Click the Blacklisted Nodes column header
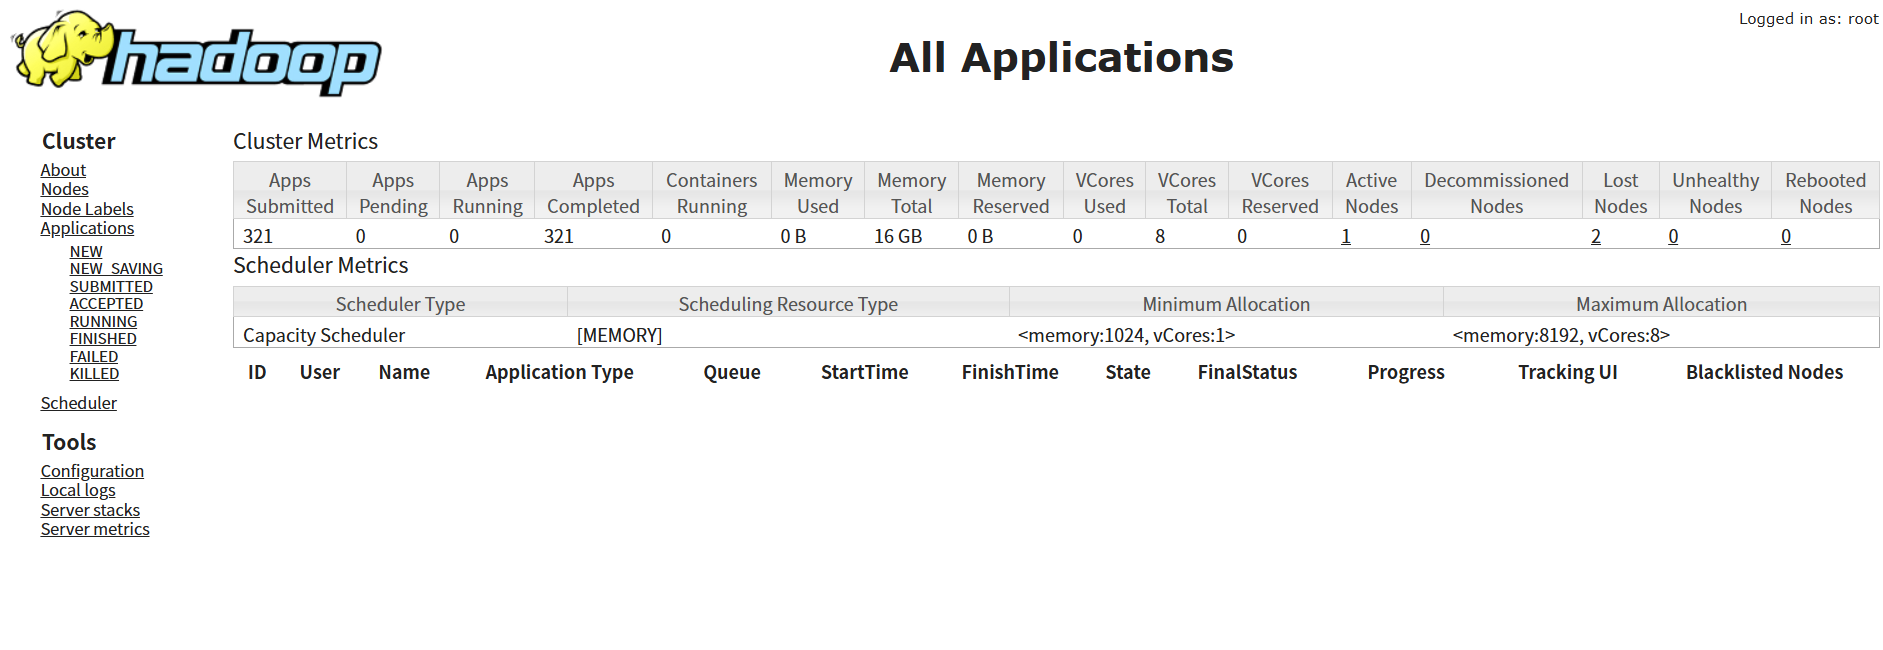 1765,372
